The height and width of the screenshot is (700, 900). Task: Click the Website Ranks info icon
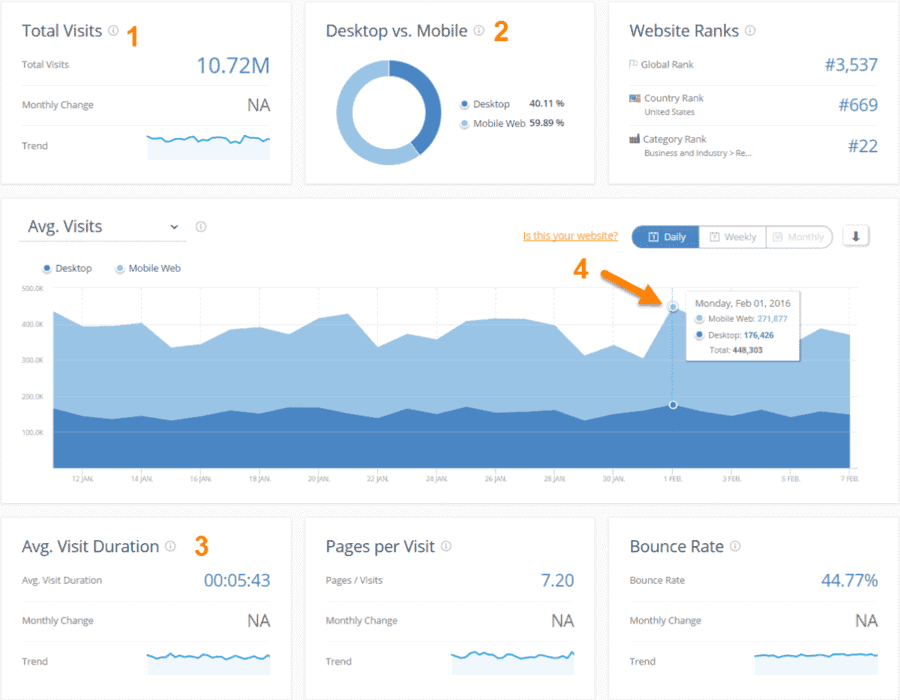[750, 32]
